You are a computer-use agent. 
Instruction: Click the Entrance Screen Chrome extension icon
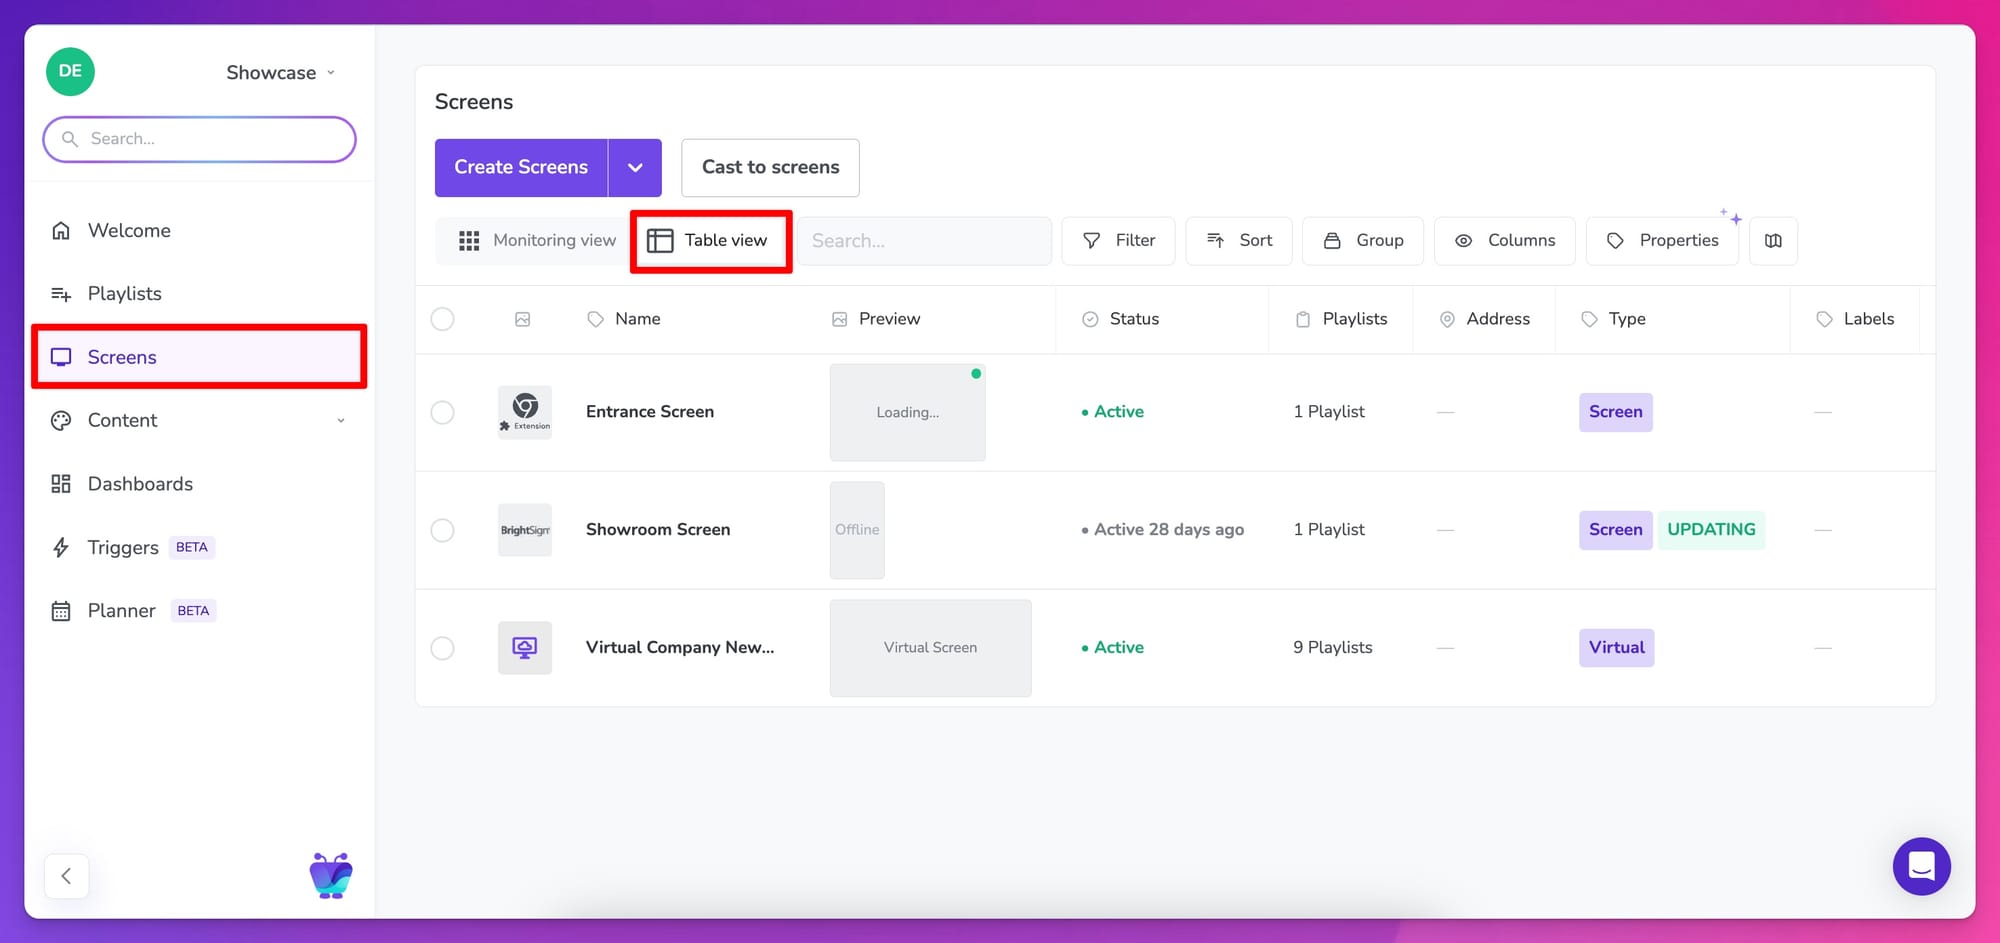(x=525, y=412)
